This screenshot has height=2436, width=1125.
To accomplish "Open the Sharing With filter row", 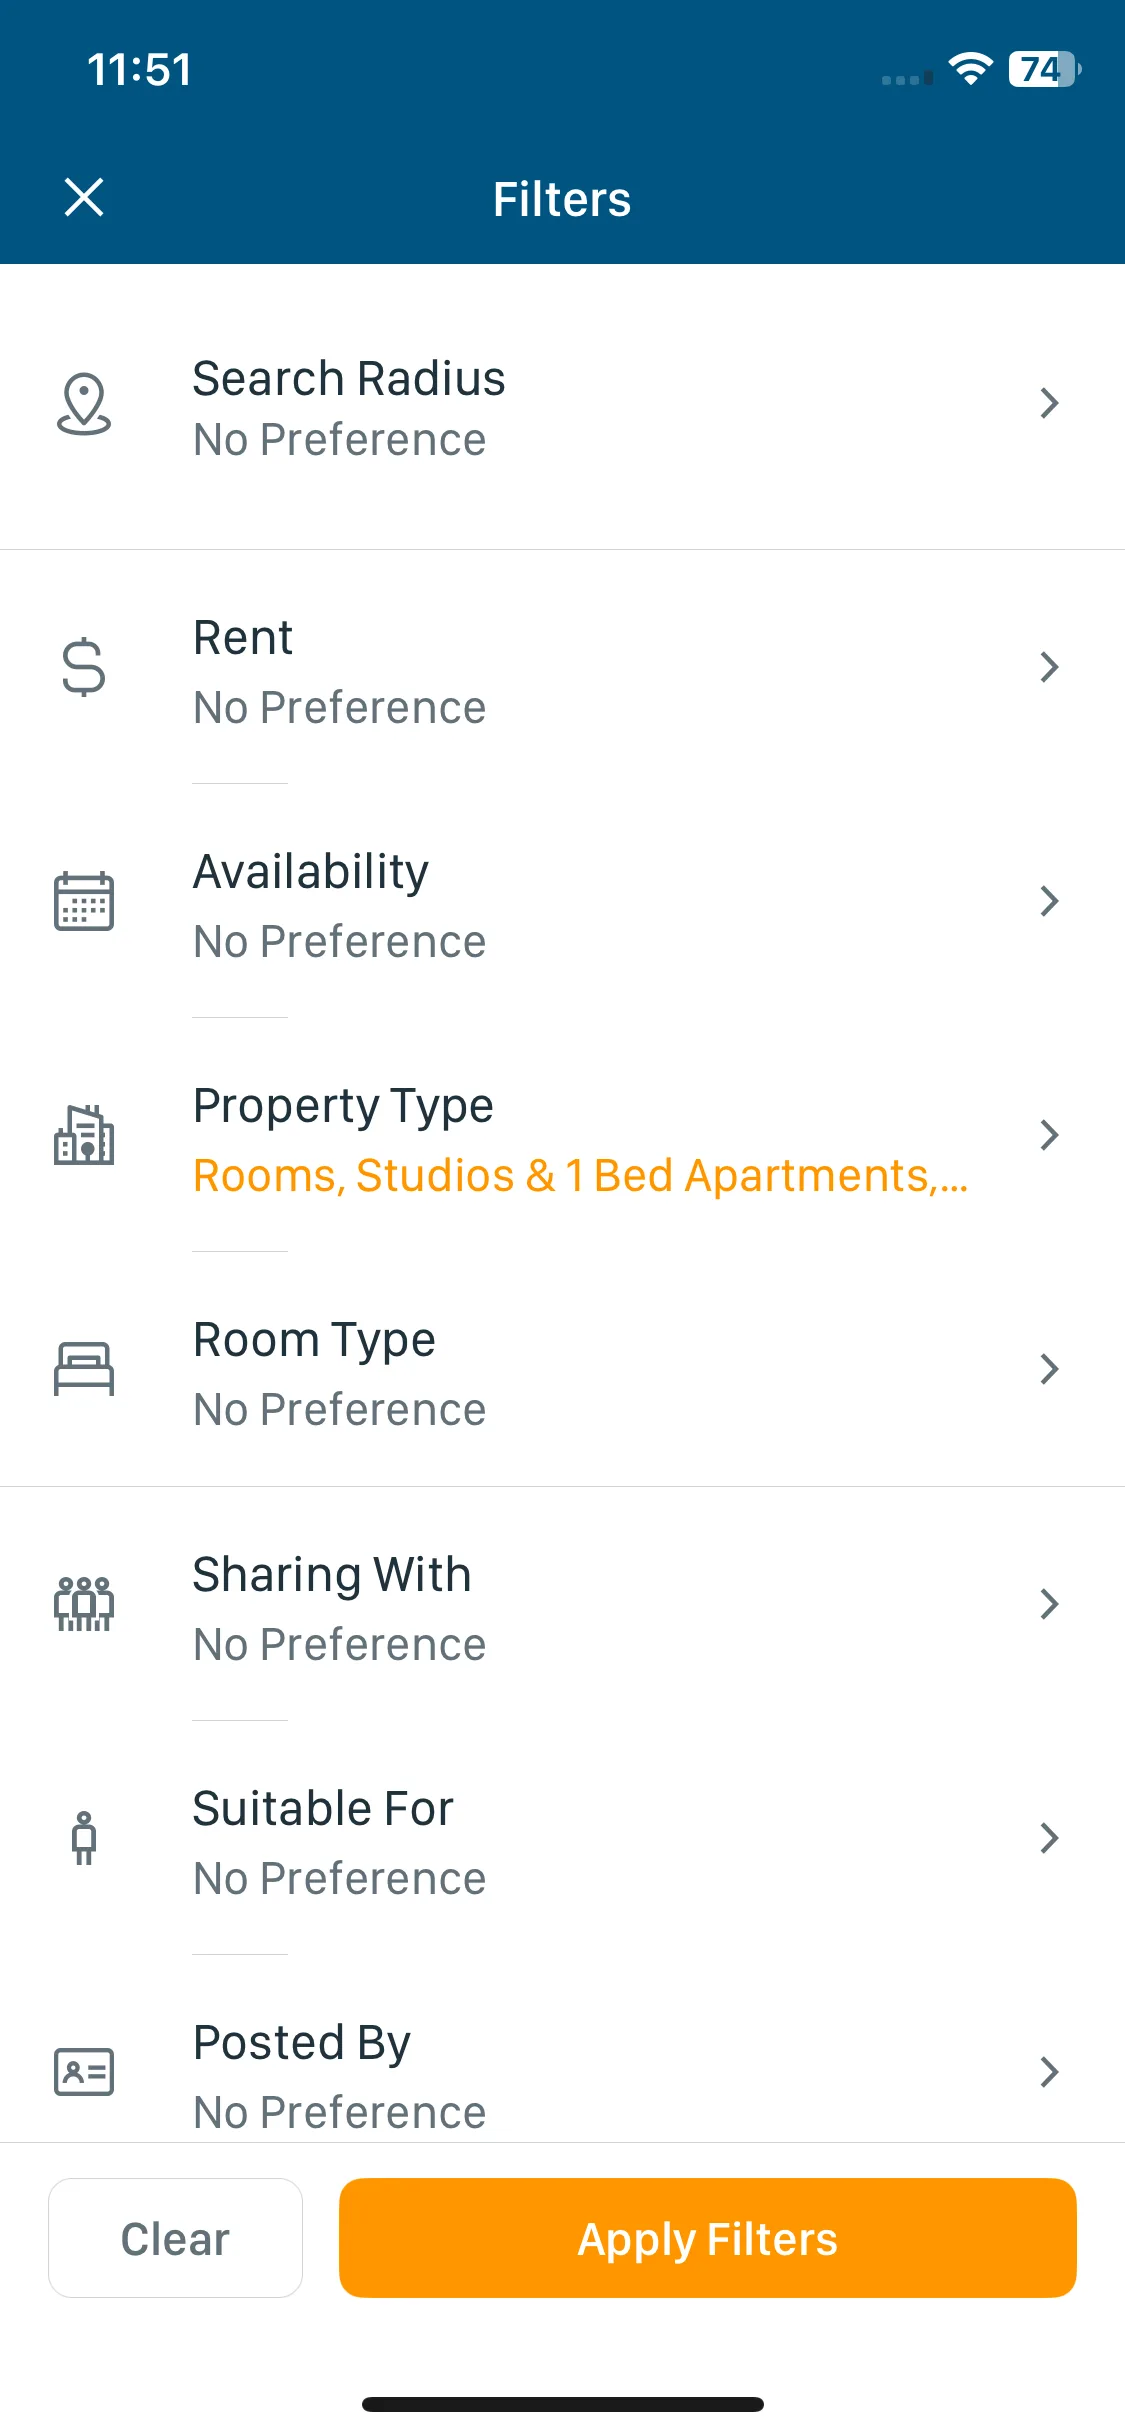I will (562, 1604).
